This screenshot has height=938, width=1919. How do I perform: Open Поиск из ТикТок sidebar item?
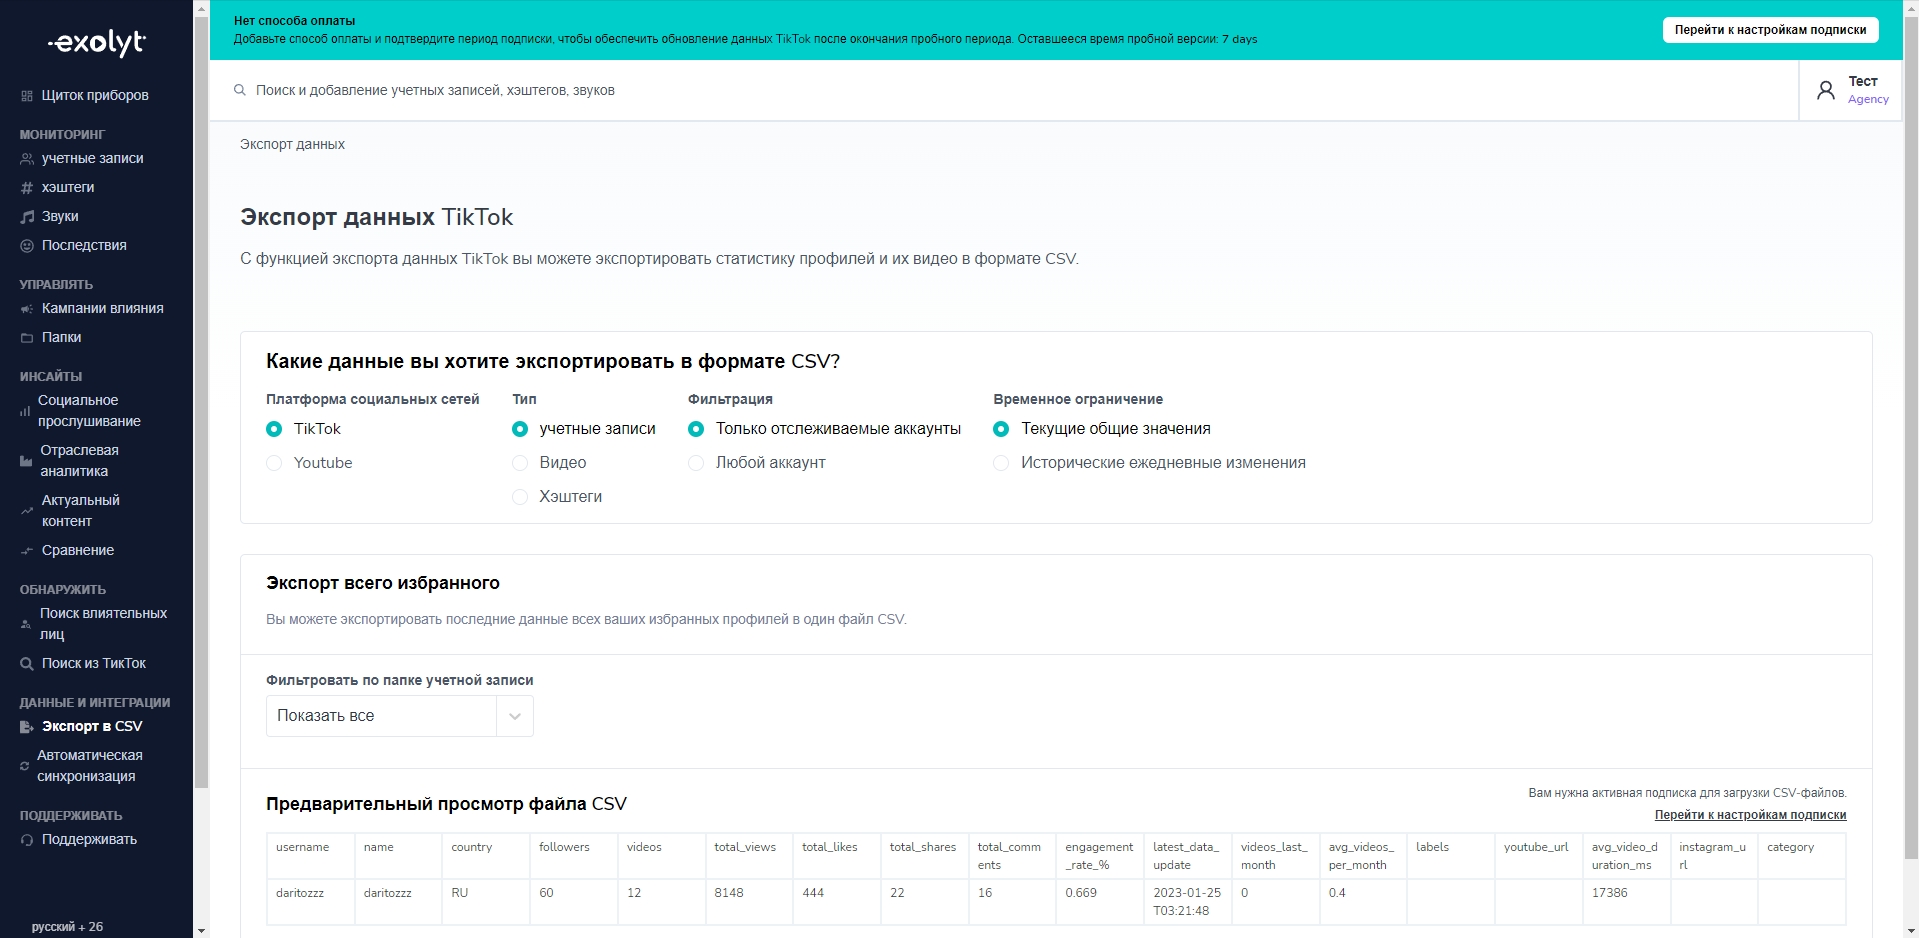(x=94, y=664)
